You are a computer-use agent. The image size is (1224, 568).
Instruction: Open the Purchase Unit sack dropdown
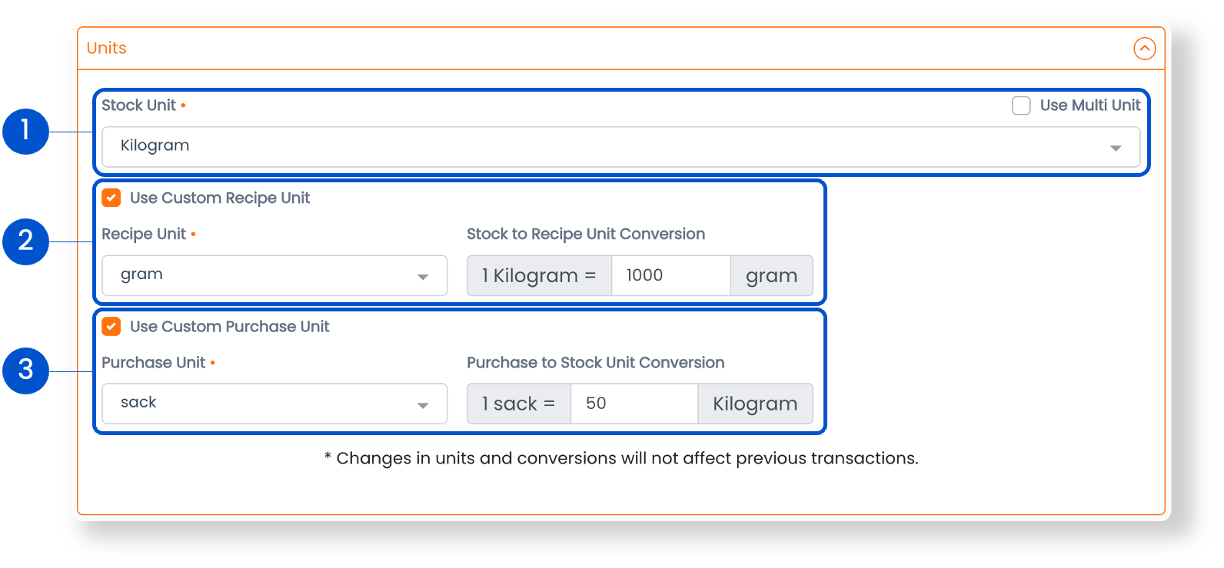click(x=274, y=403)
